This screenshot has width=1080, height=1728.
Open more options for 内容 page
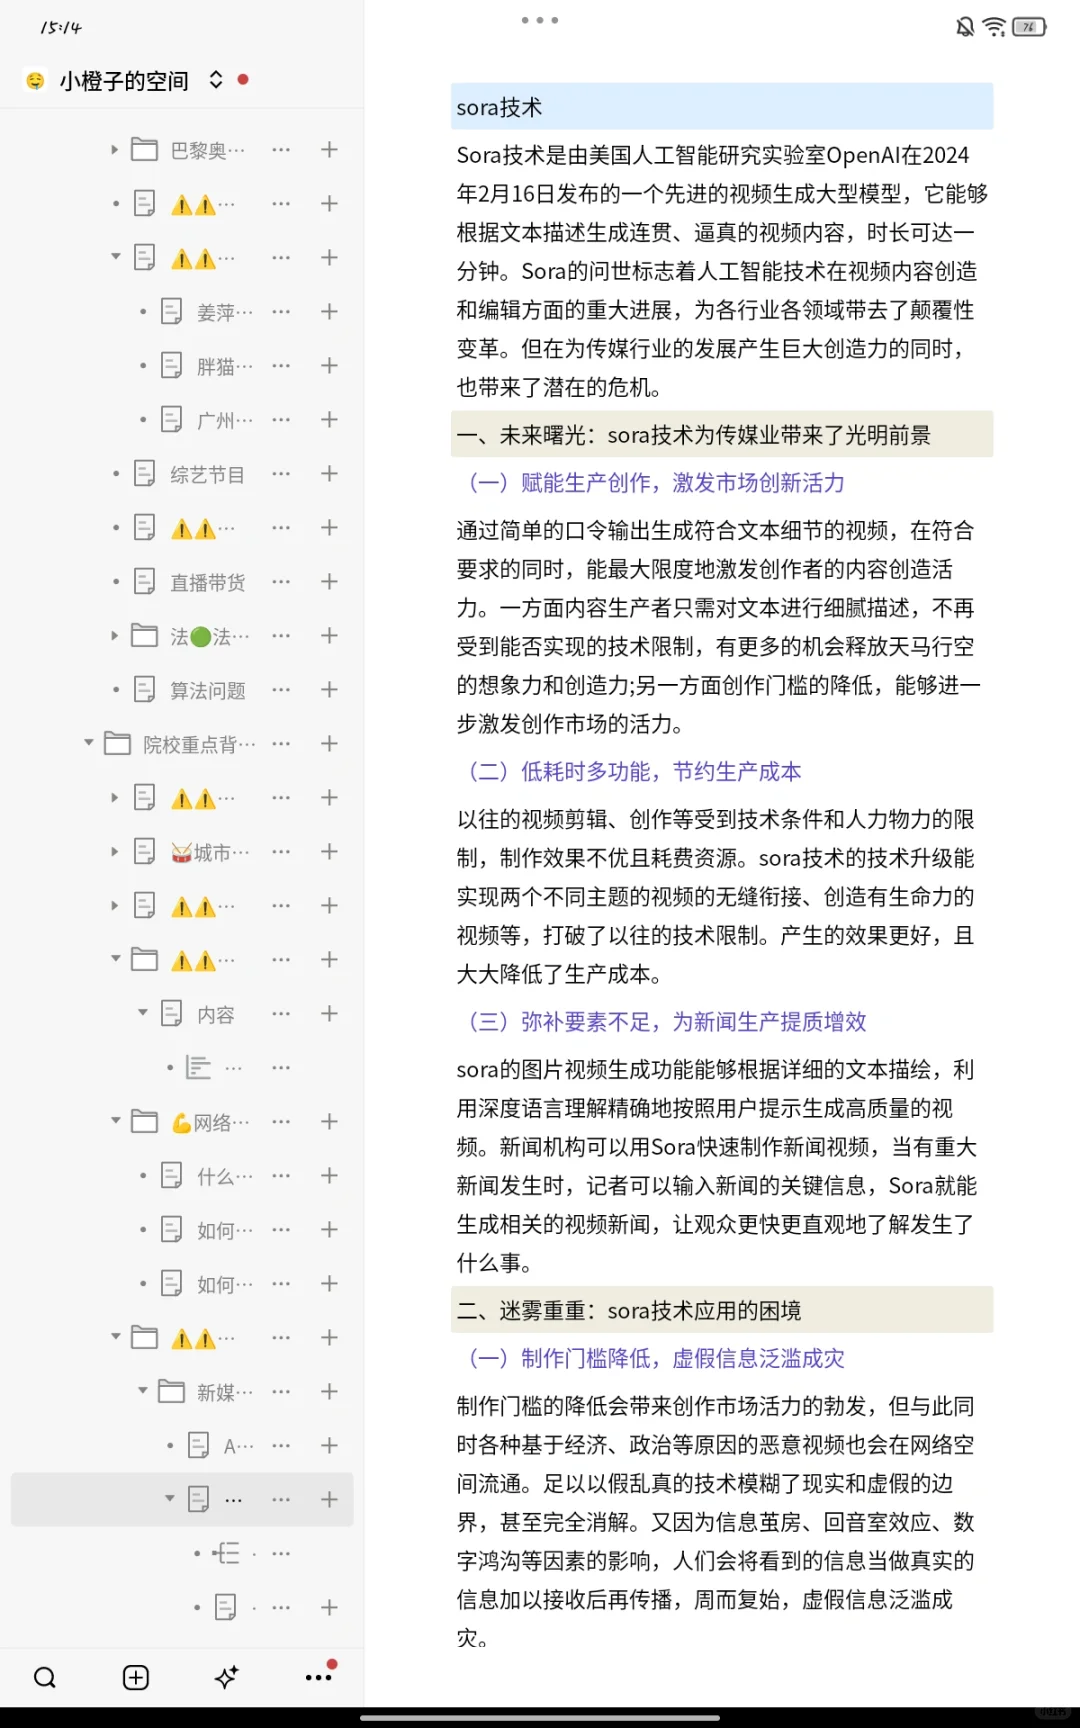tap(281, 1014)
